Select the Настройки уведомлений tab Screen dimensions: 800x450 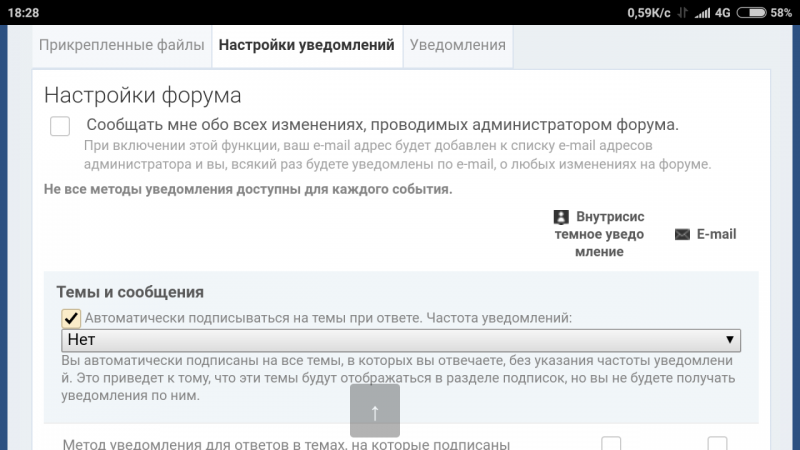[307, 45]
